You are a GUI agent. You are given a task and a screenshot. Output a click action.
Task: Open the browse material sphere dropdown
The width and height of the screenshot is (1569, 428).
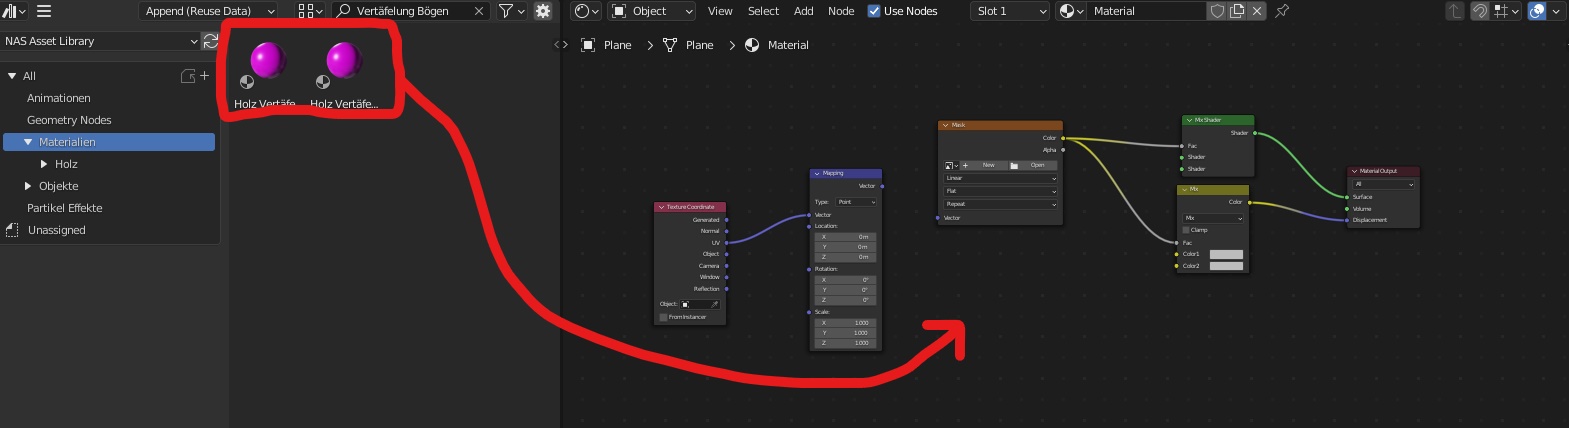point(1071,11)
